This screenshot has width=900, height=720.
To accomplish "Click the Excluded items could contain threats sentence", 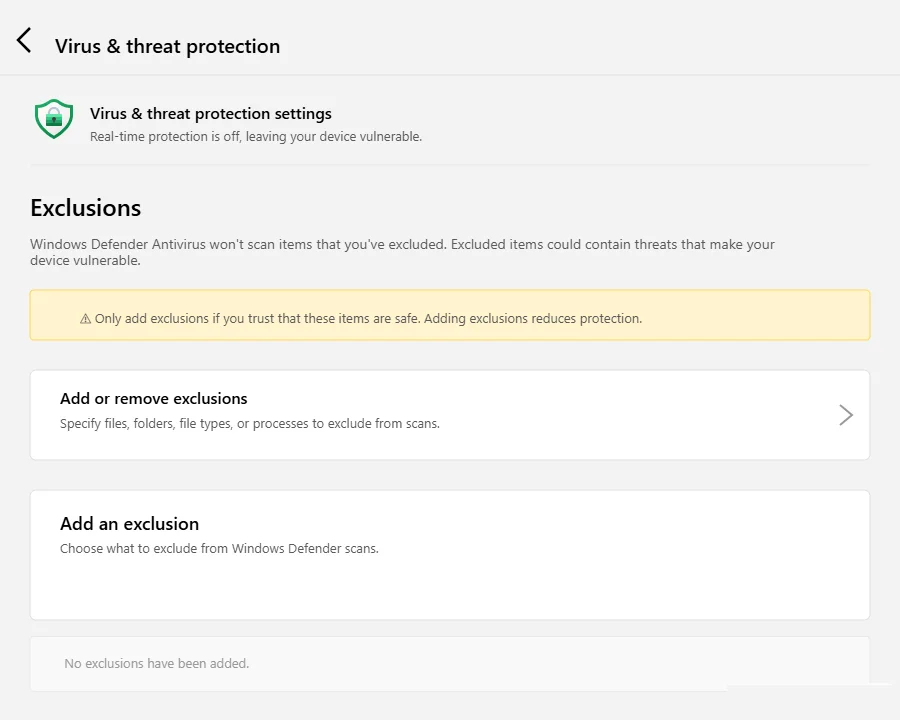I will coord(612,245).
